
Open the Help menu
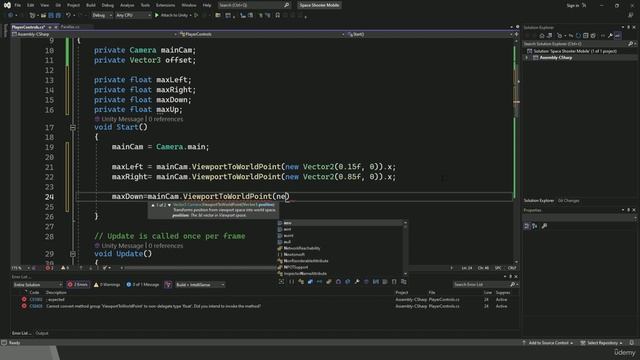207,5
